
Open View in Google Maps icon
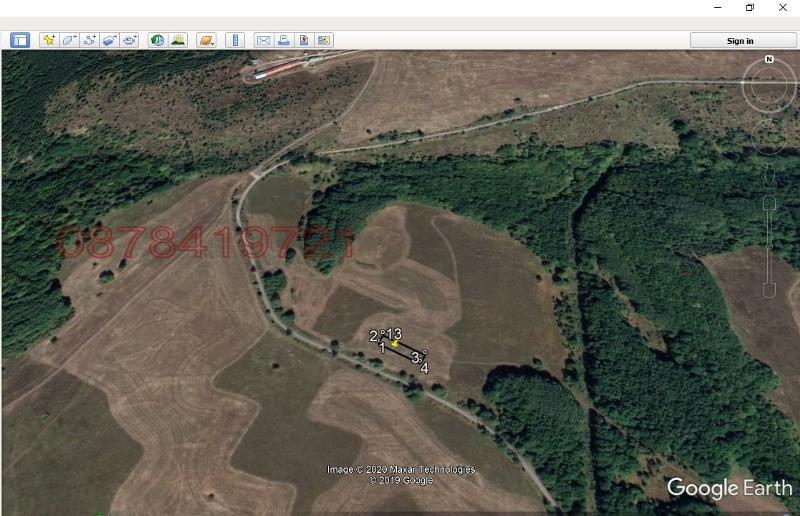(324, 40)
